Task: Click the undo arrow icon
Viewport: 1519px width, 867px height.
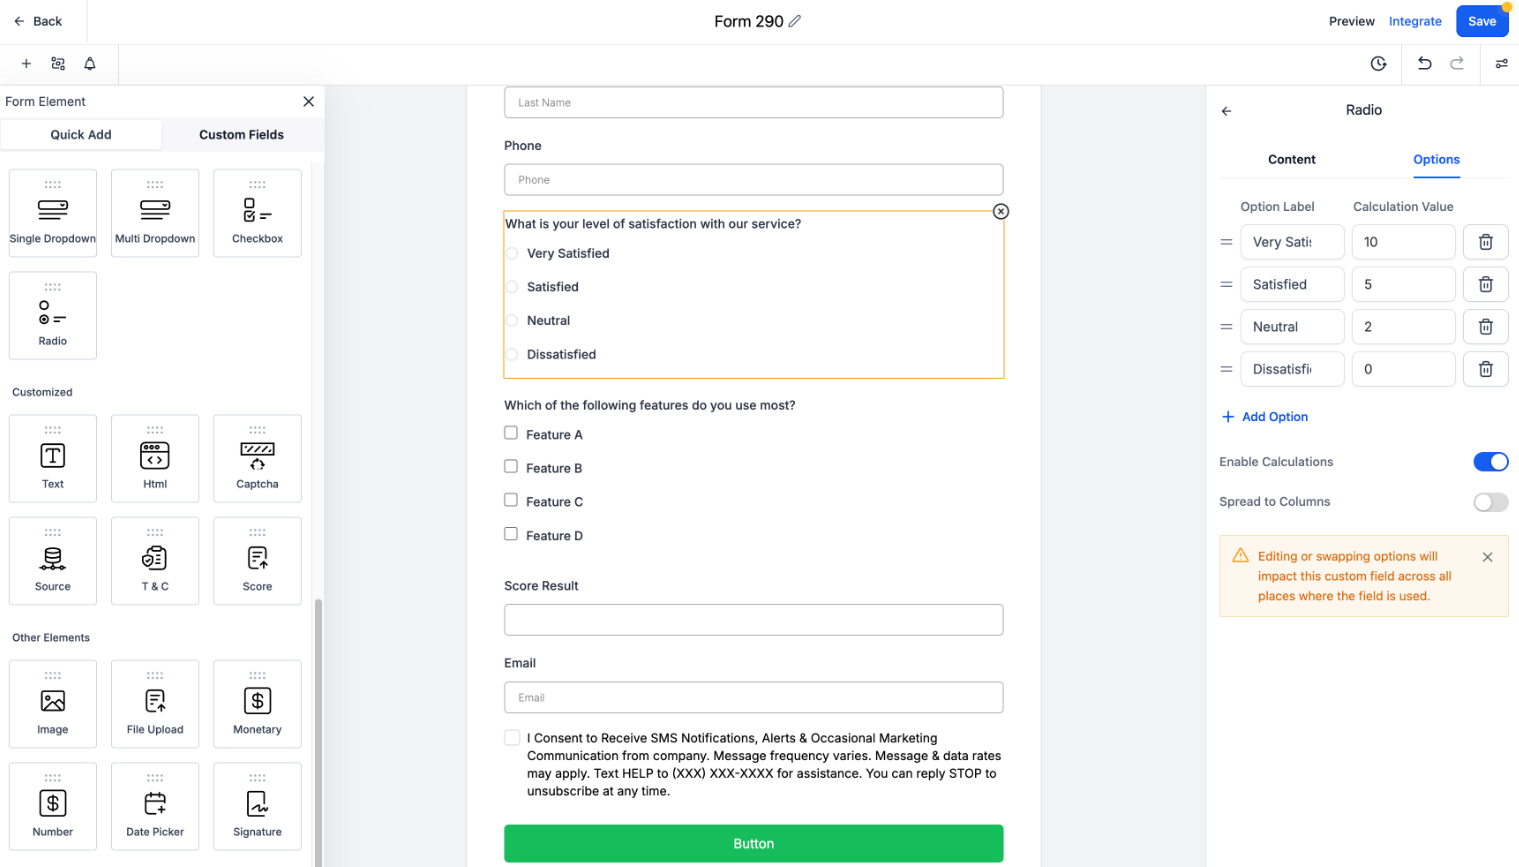Action: pyautogui.click(x=1424, y=64)
